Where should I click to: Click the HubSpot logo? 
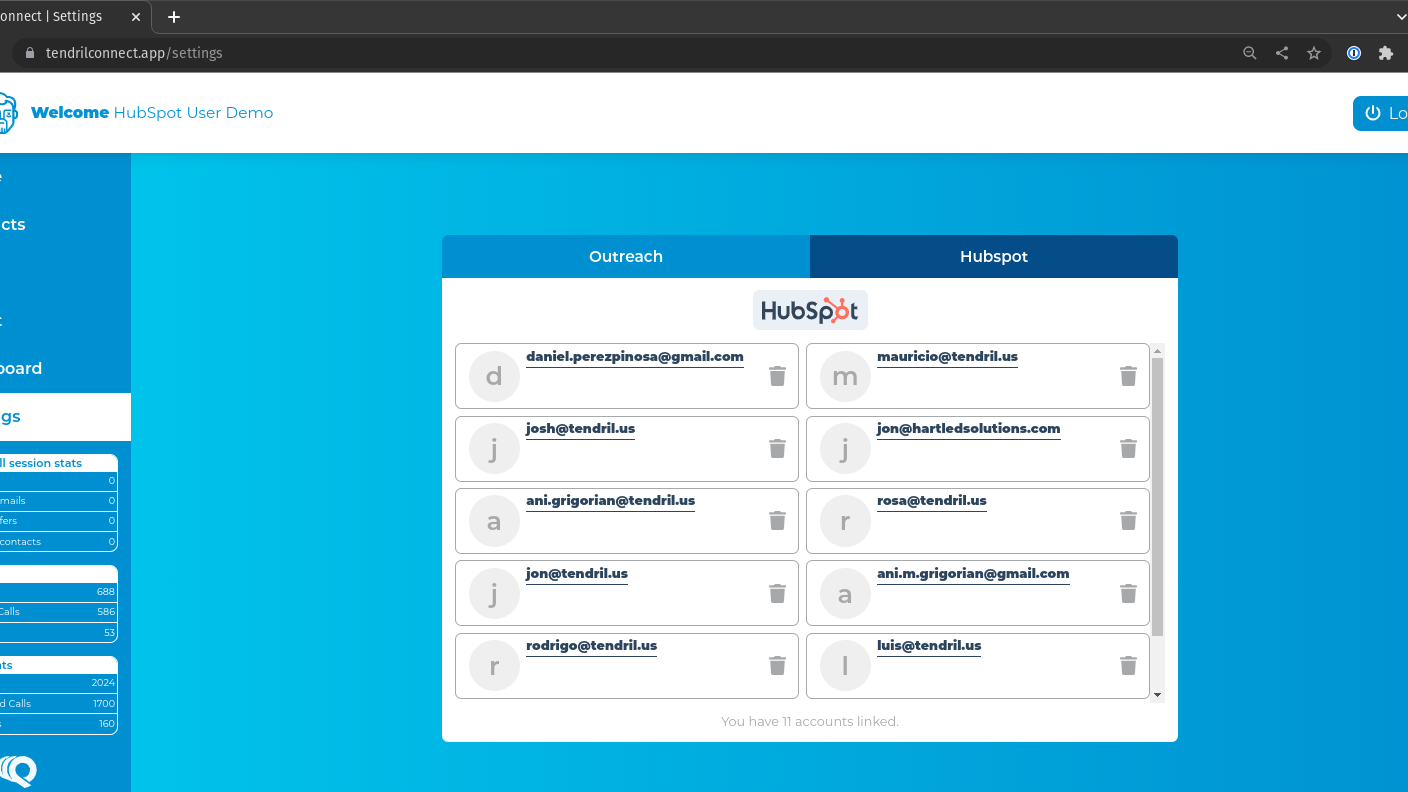point(809,310)
